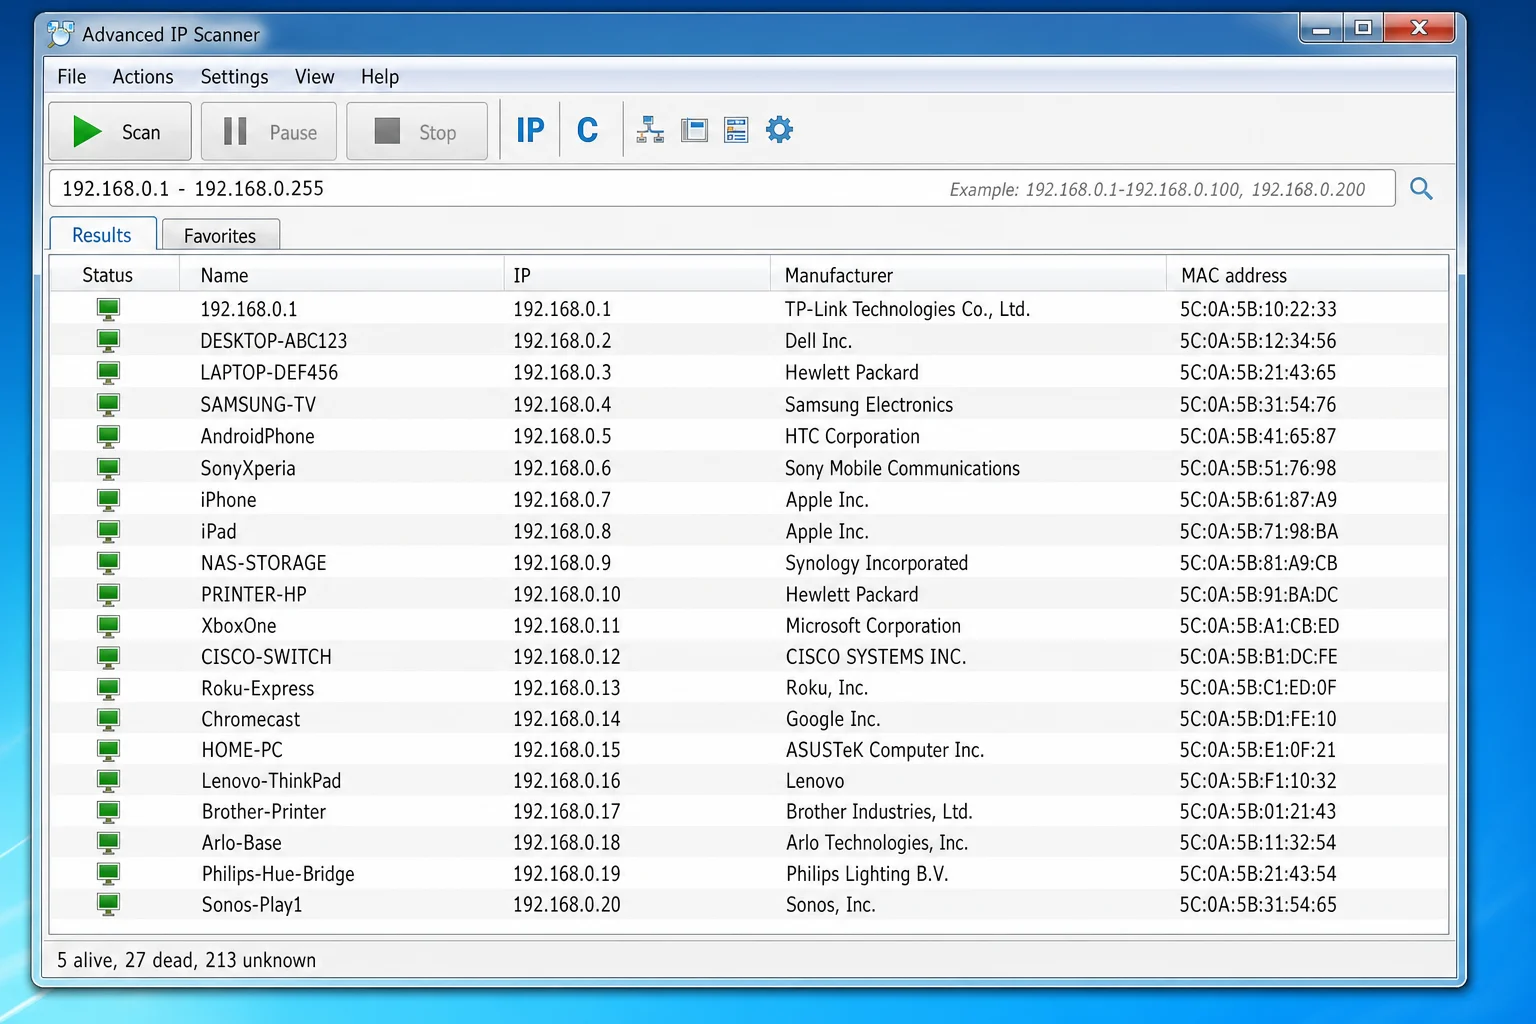
Task: Open the View menu
Action: (x=314, y=77)
